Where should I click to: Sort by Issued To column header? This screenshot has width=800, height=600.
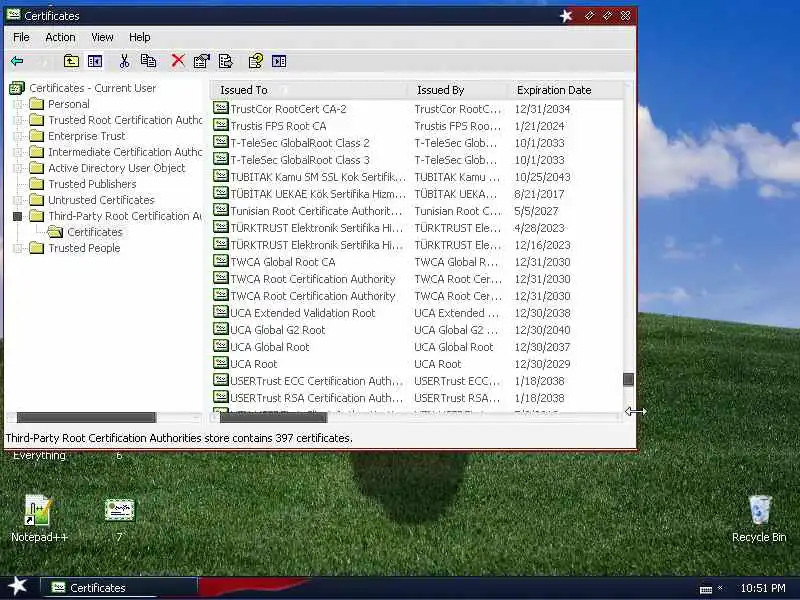tap(309, 90)
